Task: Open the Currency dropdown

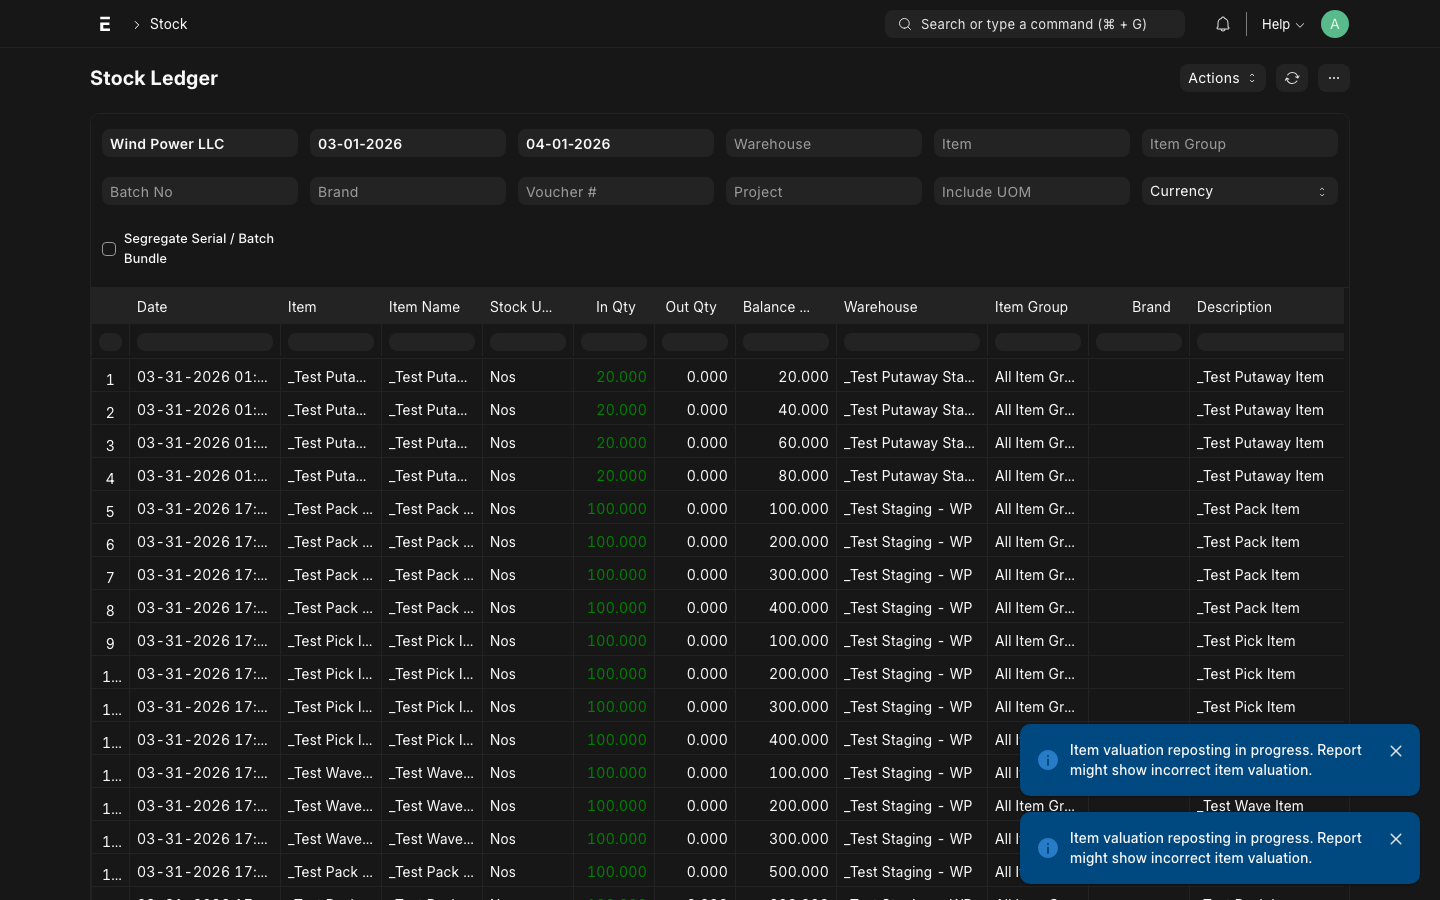Action: [x=1239, y=191]
